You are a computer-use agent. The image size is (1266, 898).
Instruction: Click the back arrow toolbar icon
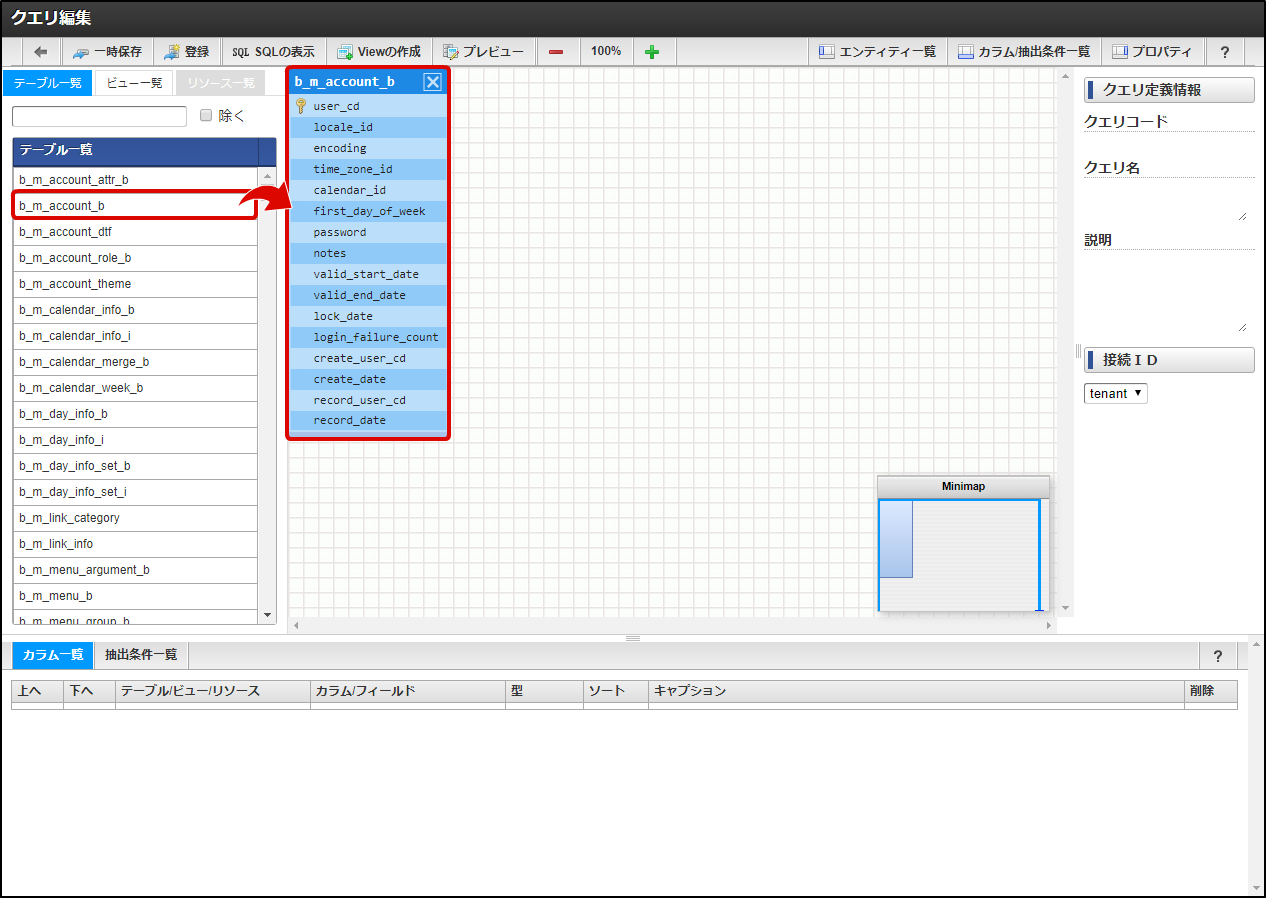click(41, 52)
